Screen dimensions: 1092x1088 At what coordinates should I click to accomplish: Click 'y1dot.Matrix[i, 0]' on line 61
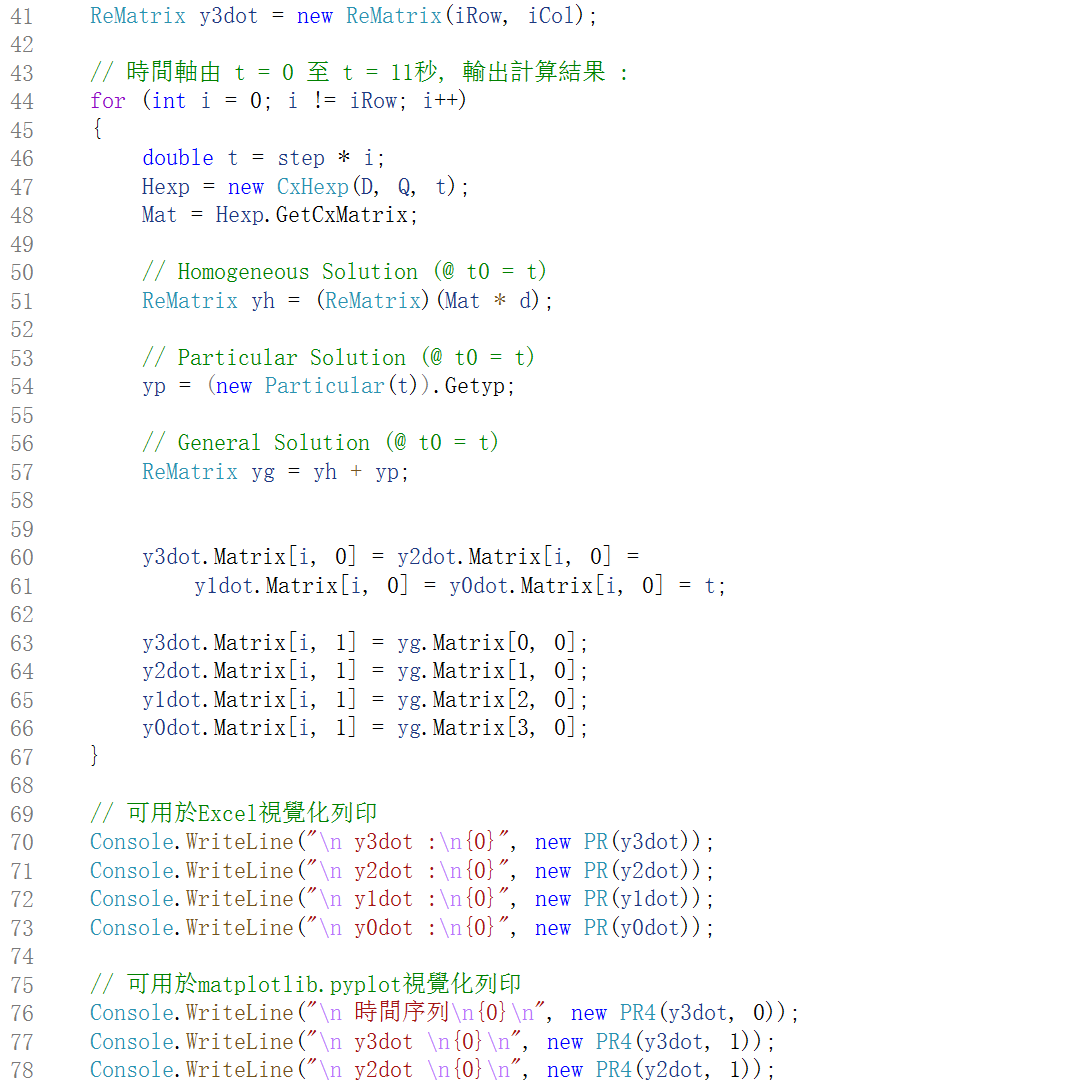click(x=302, y=585)
